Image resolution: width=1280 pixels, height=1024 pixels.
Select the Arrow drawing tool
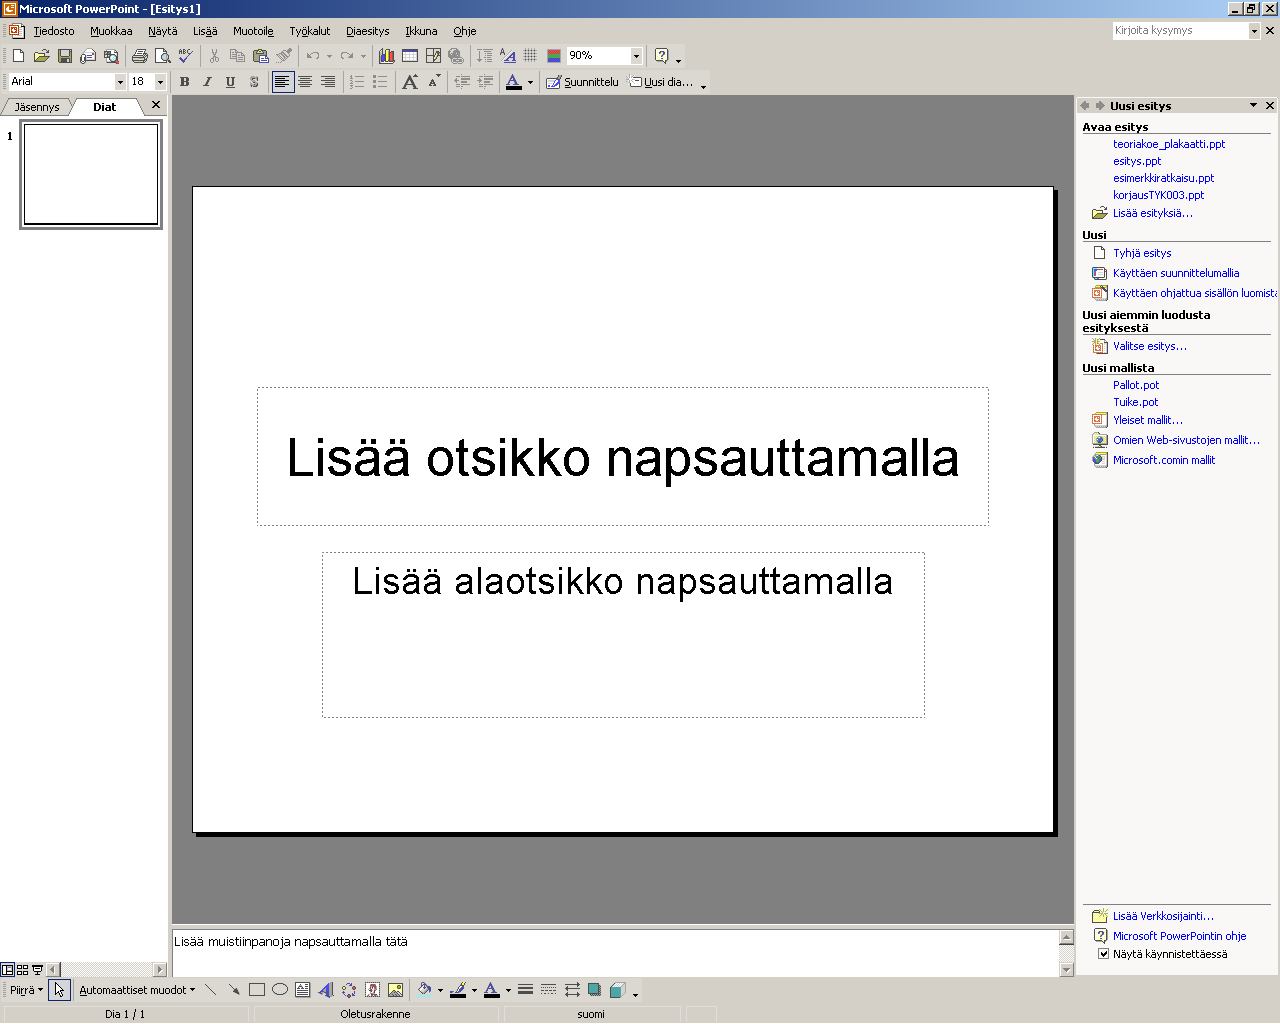234,990
